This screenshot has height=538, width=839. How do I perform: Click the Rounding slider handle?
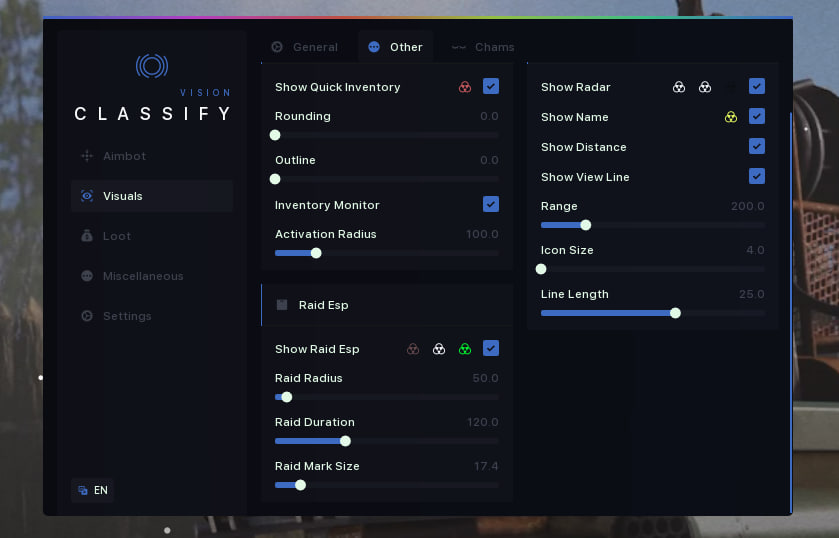click(x=275, y=135)
